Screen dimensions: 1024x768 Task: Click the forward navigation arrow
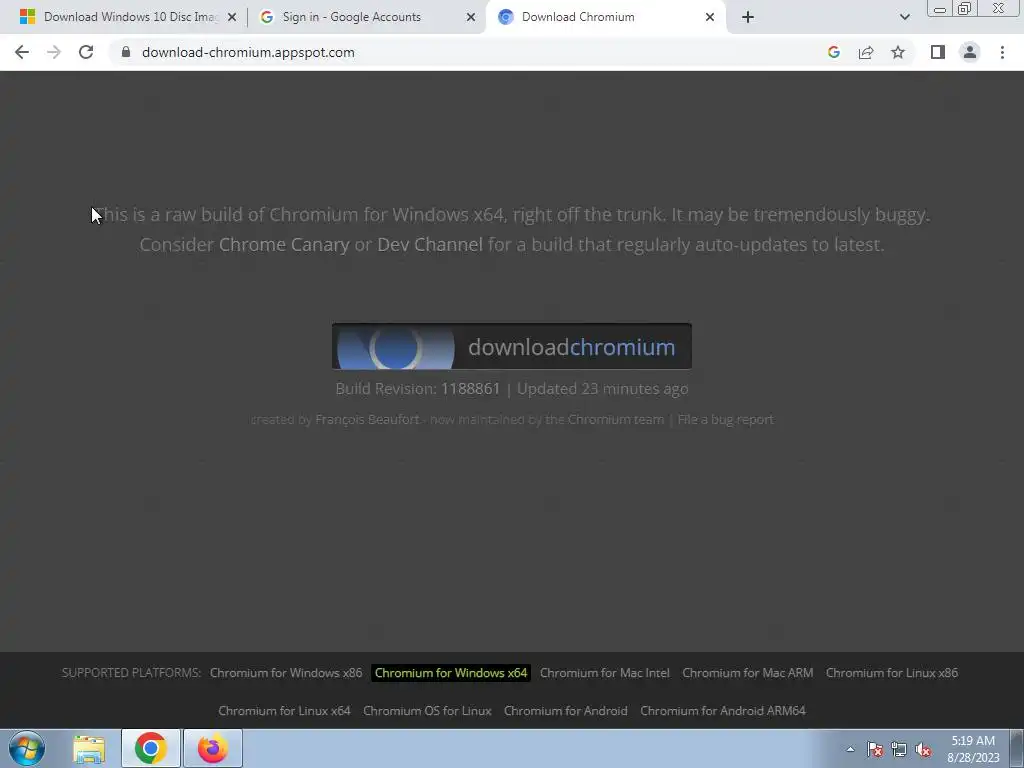(54, 52)
